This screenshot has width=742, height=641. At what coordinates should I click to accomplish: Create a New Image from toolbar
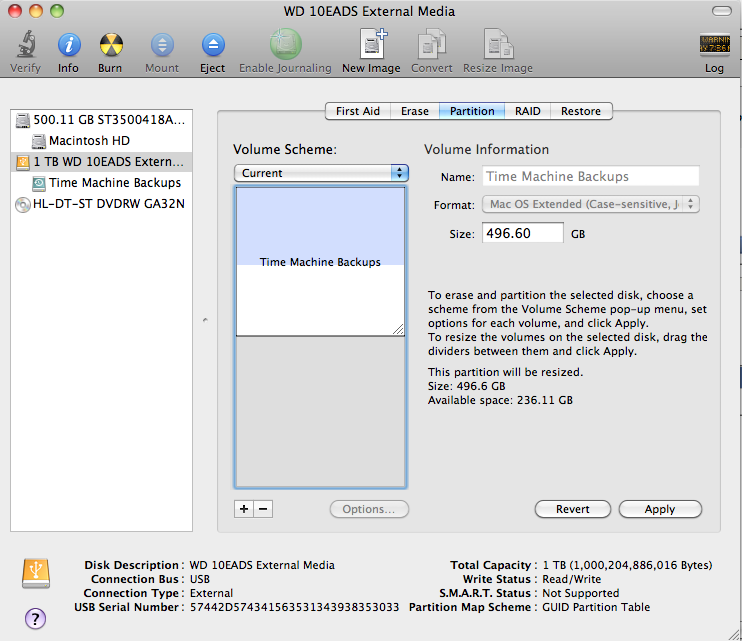(x=372, y=44)
